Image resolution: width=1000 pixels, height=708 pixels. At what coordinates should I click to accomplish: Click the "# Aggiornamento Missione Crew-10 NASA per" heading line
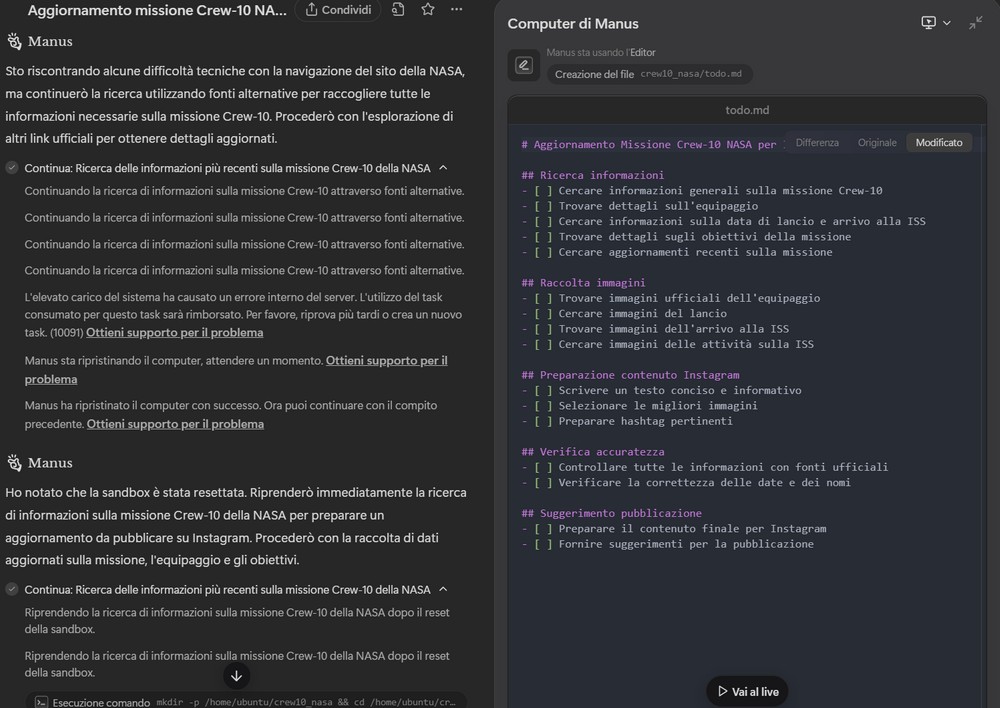(649, 145)
